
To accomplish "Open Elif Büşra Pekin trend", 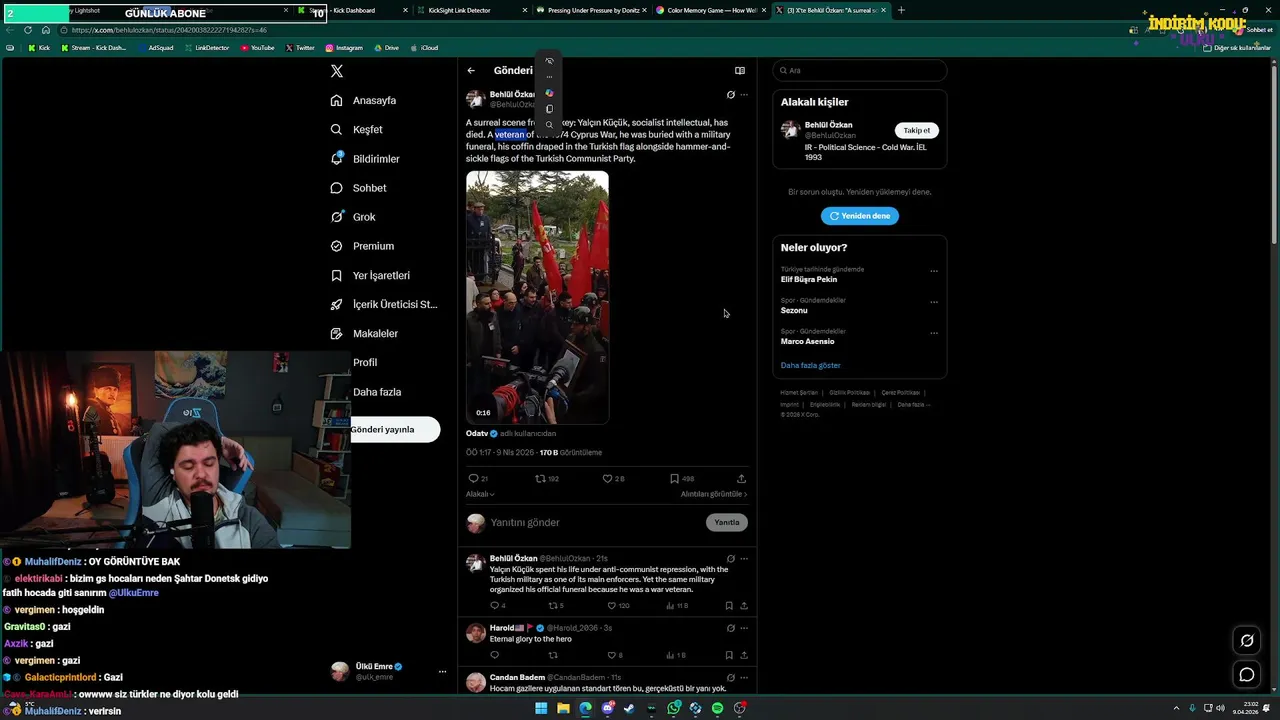I will (x=809, y=280).
